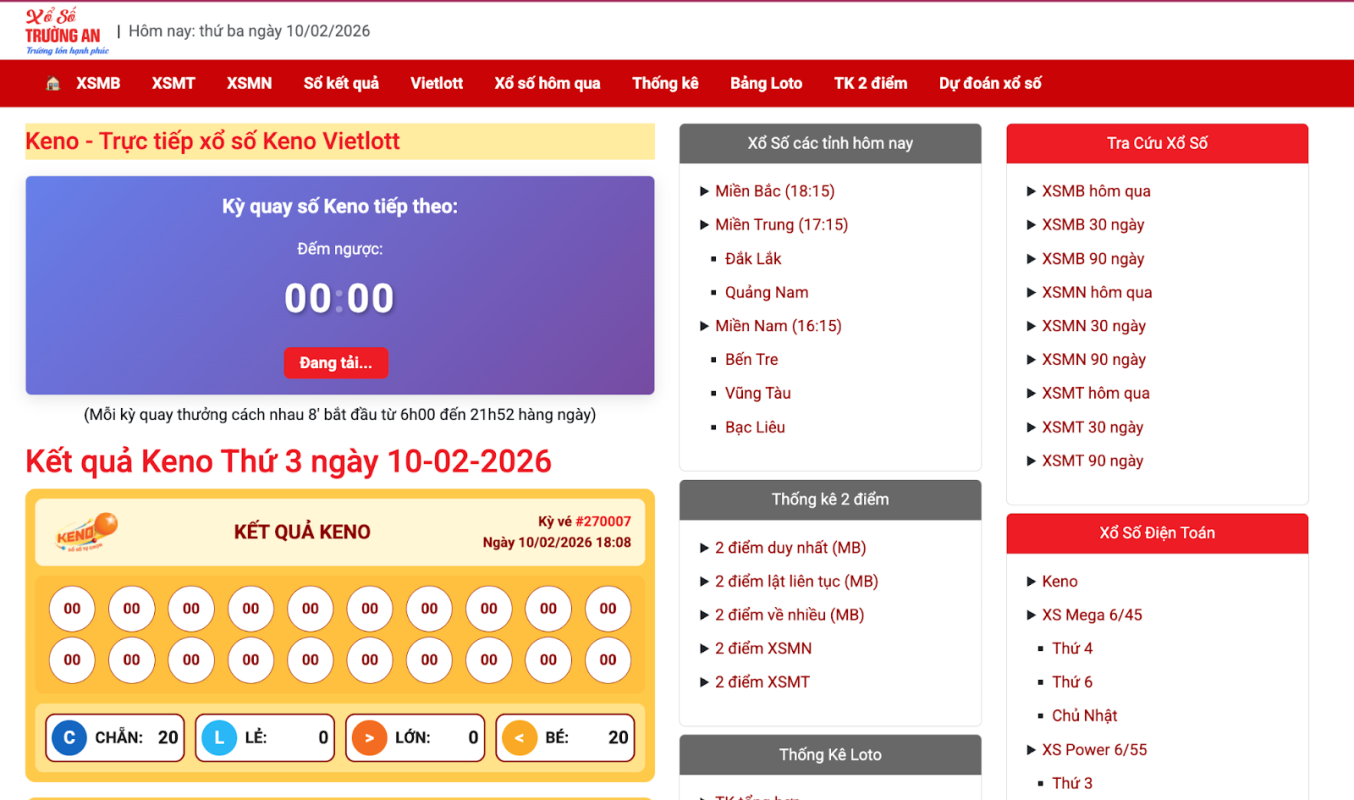Open XSMB 30 ngày lookup link

[x=1093, y=225]
